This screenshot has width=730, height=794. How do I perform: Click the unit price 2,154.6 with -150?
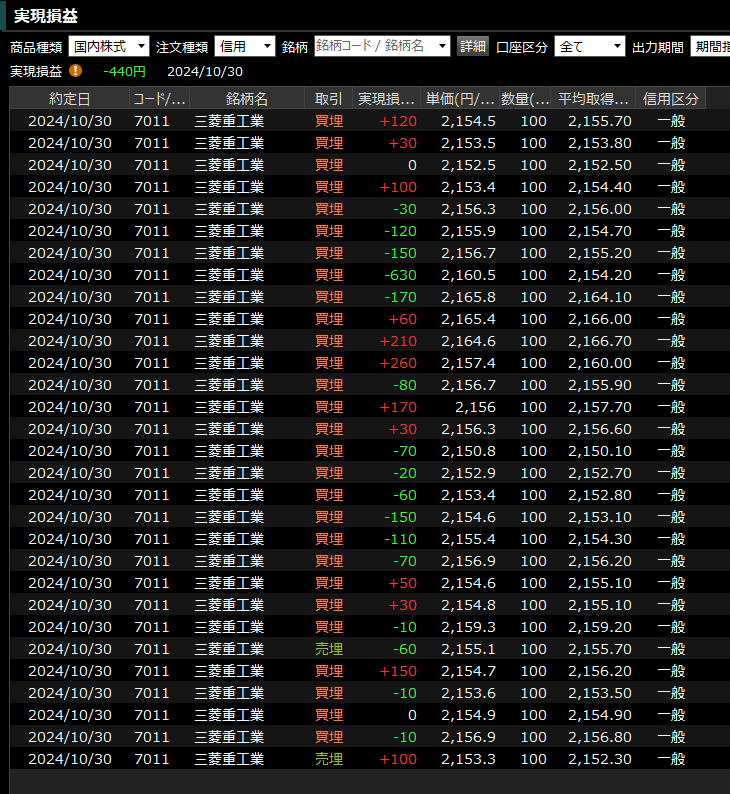coord(468,517)
